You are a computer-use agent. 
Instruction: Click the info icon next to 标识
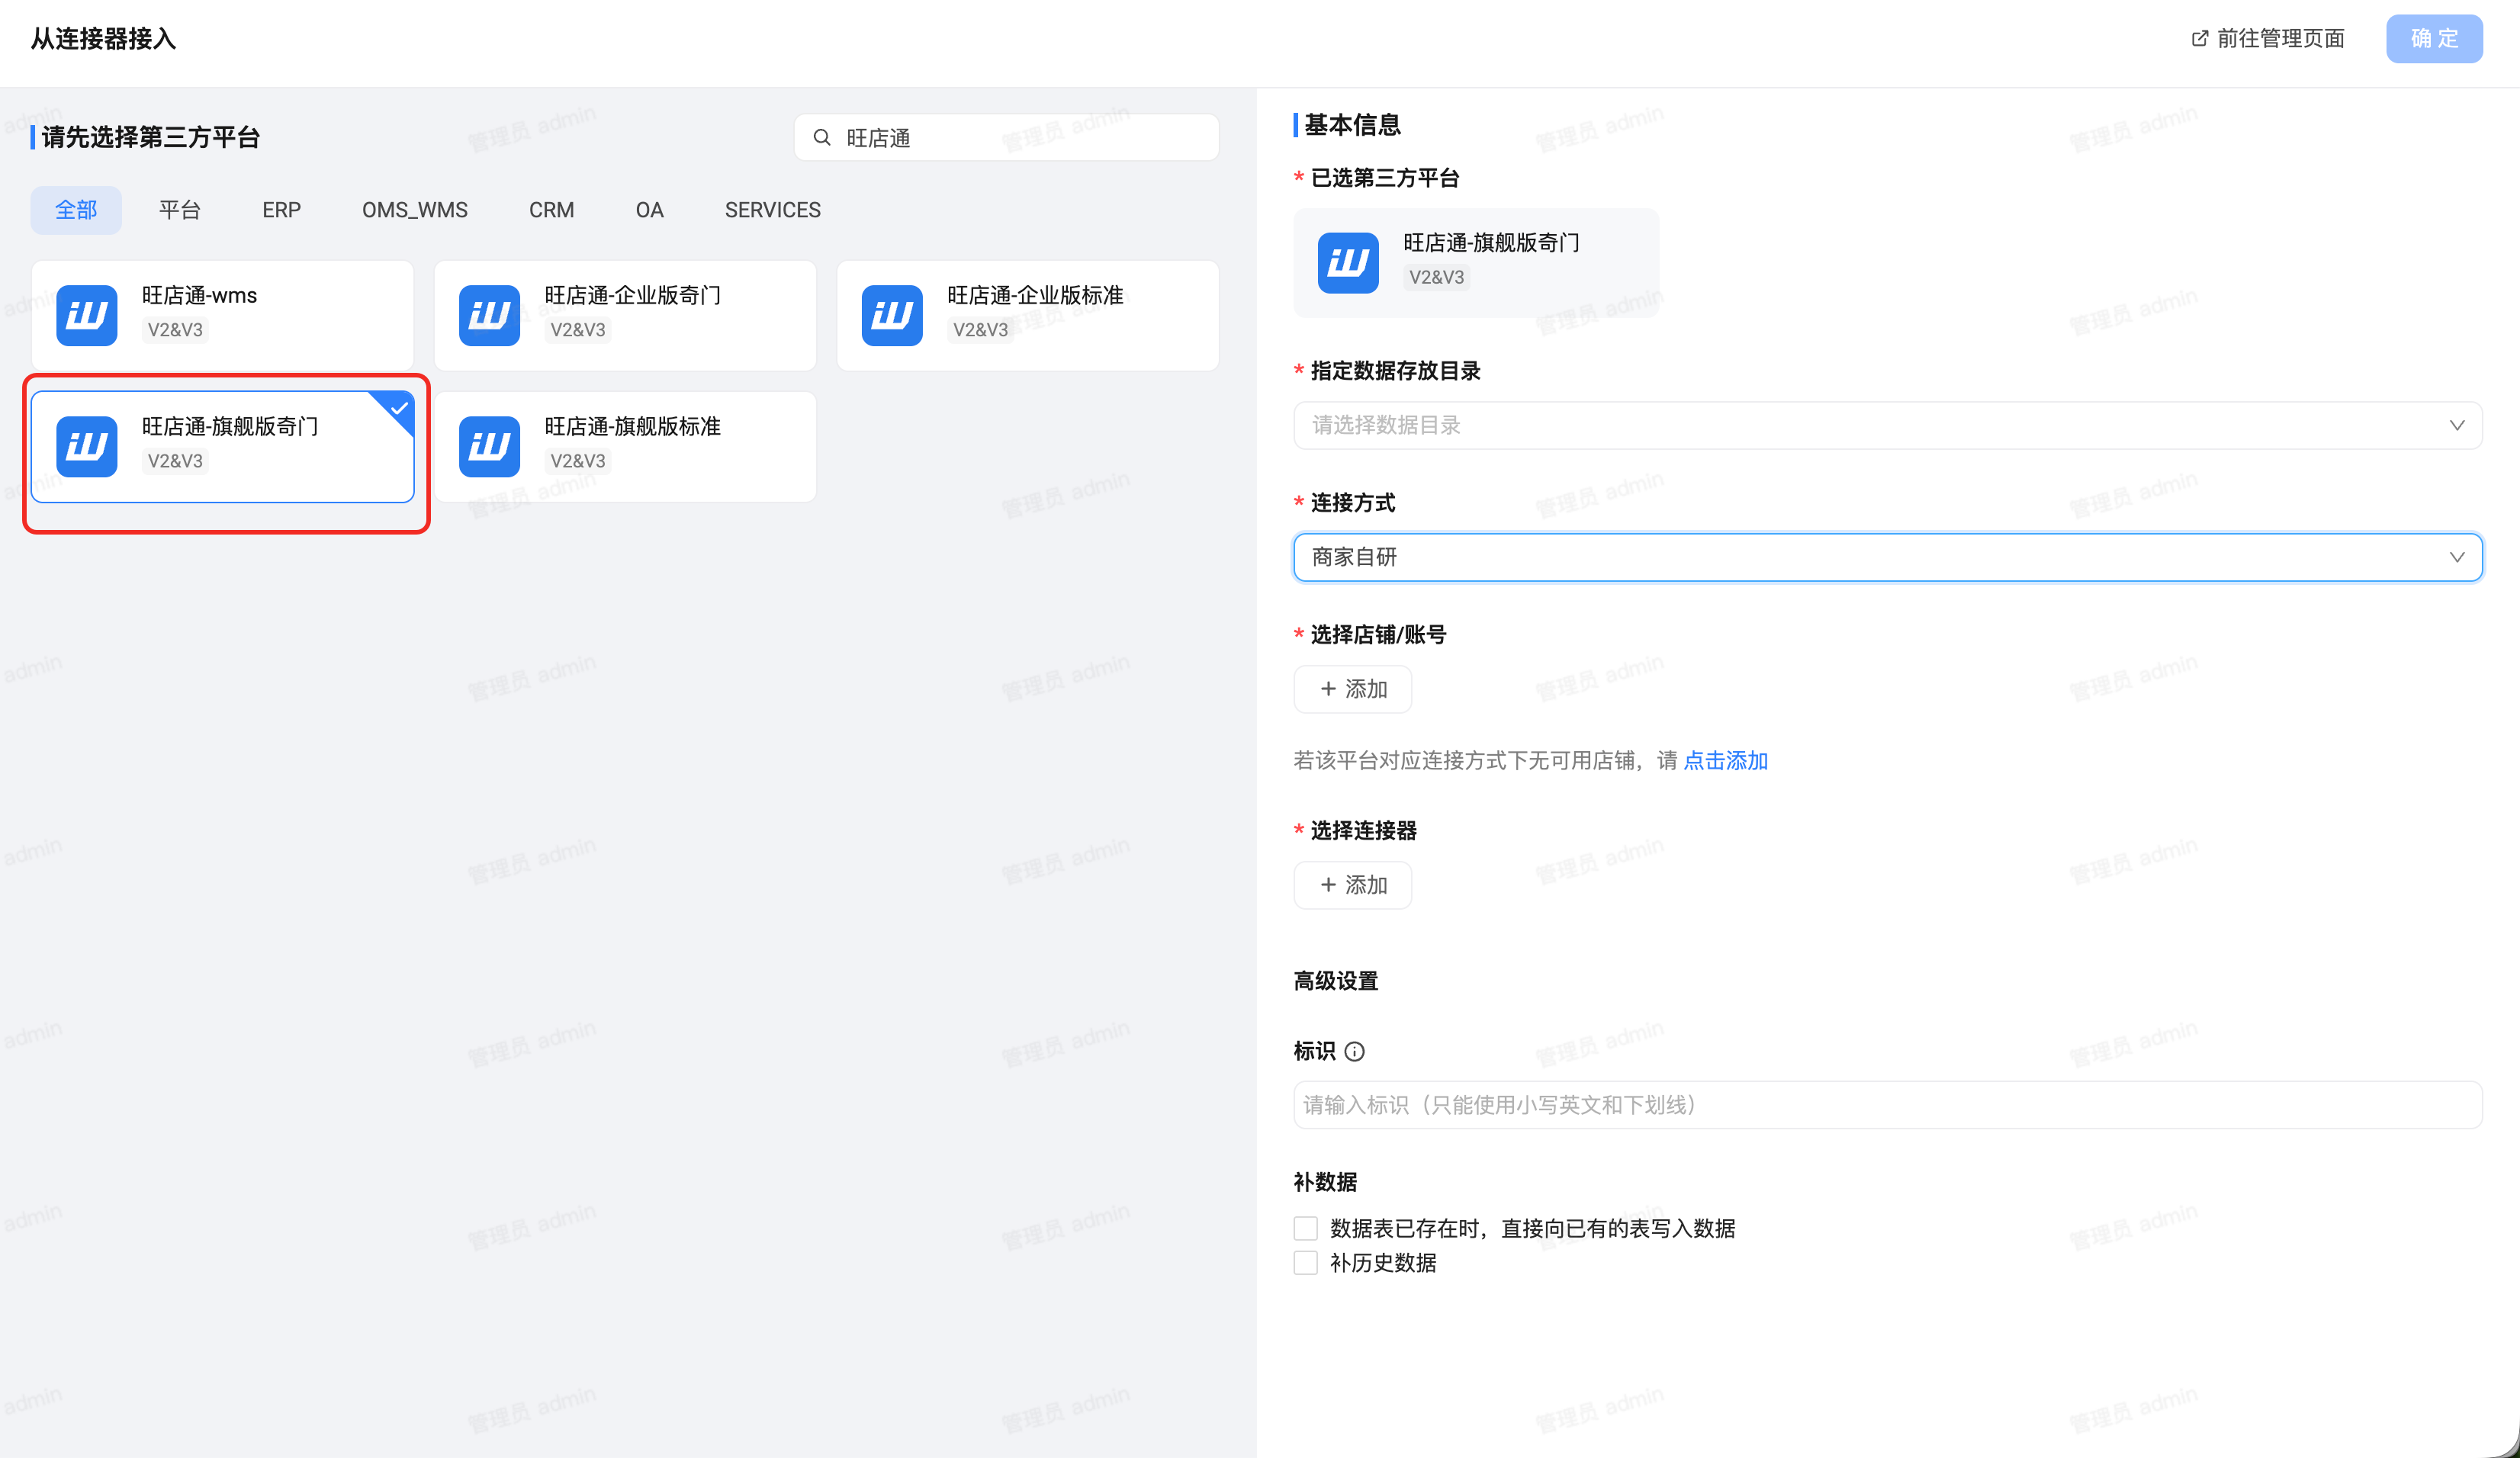coord(1354,1051)
